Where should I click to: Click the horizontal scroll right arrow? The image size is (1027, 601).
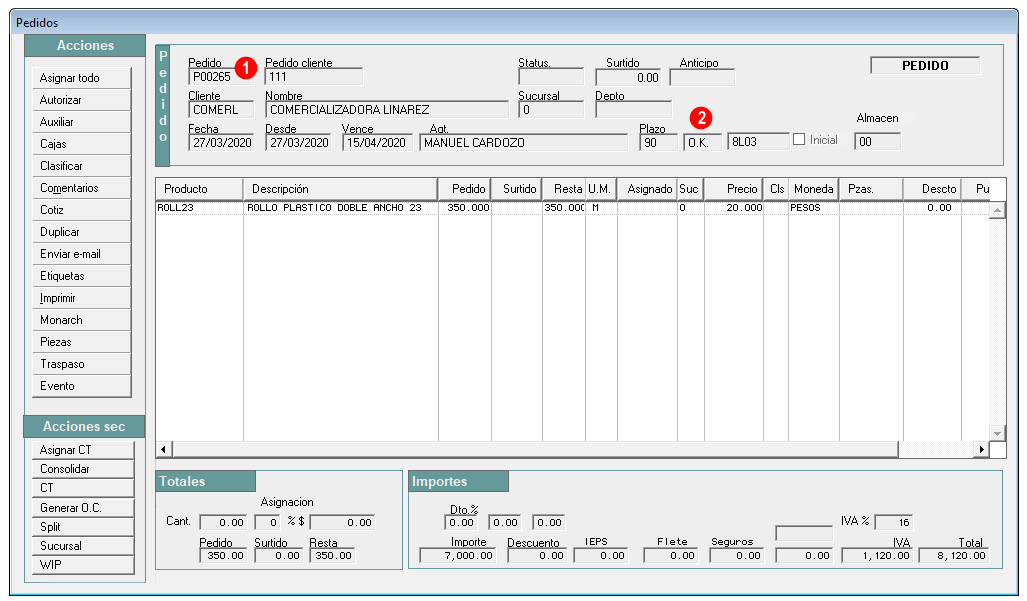[x=981, y=450]
